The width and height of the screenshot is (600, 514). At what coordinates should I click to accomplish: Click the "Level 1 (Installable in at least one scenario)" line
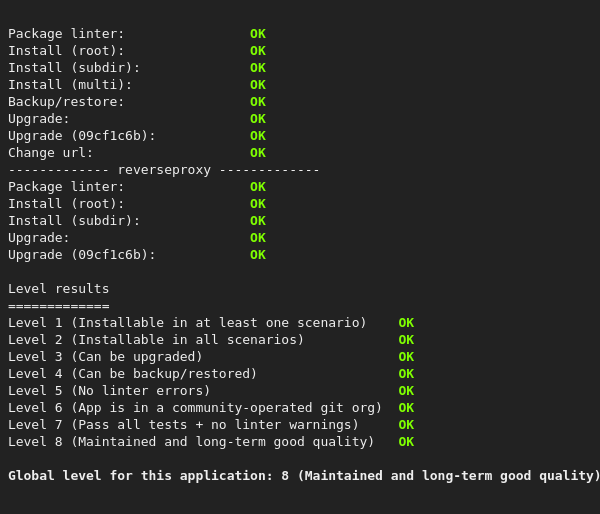pyautogui.click(x=187, y=323)
